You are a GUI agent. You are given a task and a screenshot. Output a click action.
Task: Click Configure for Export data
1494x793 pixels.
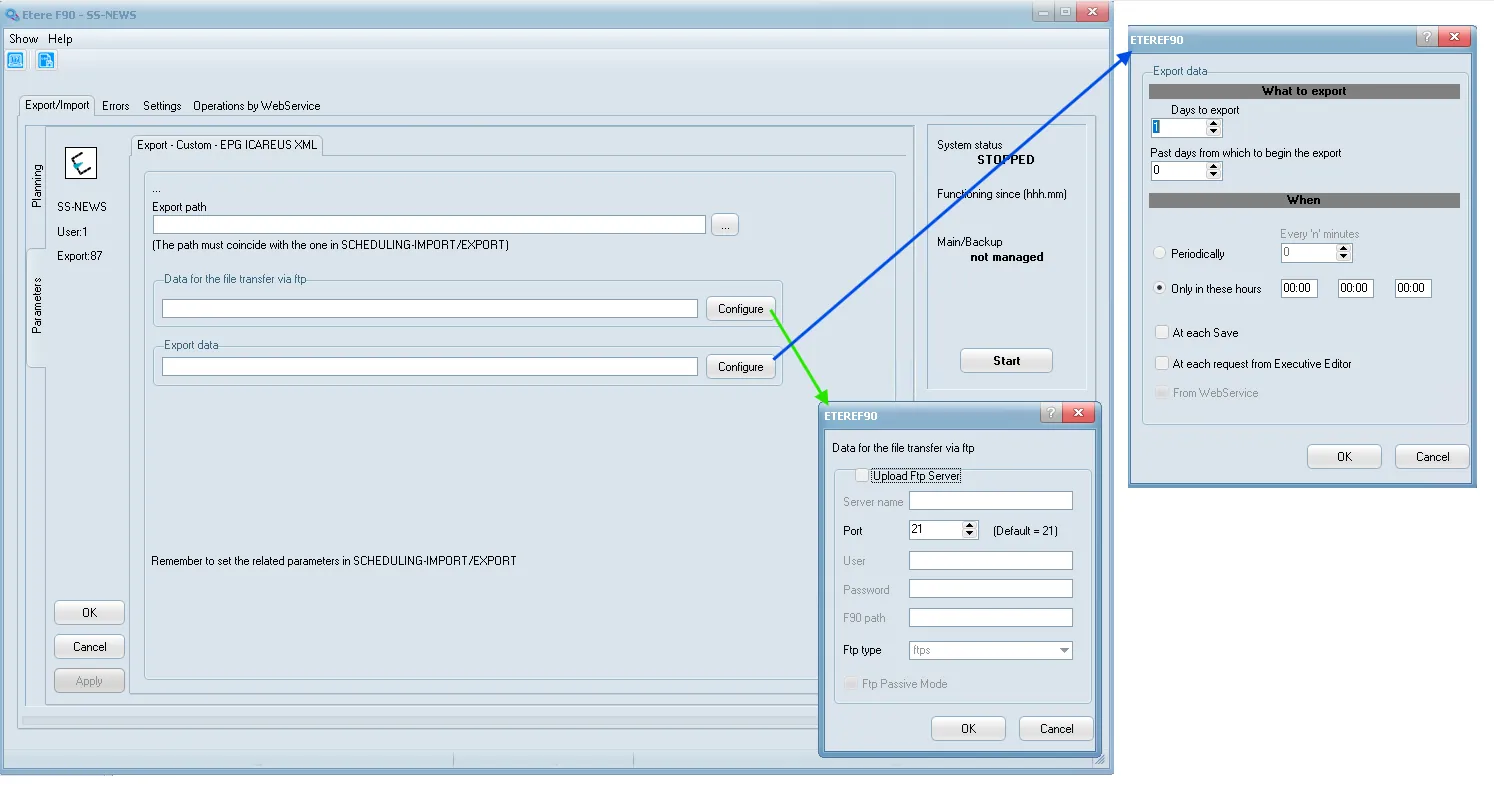pyautogui.click(x=740, y=367)
